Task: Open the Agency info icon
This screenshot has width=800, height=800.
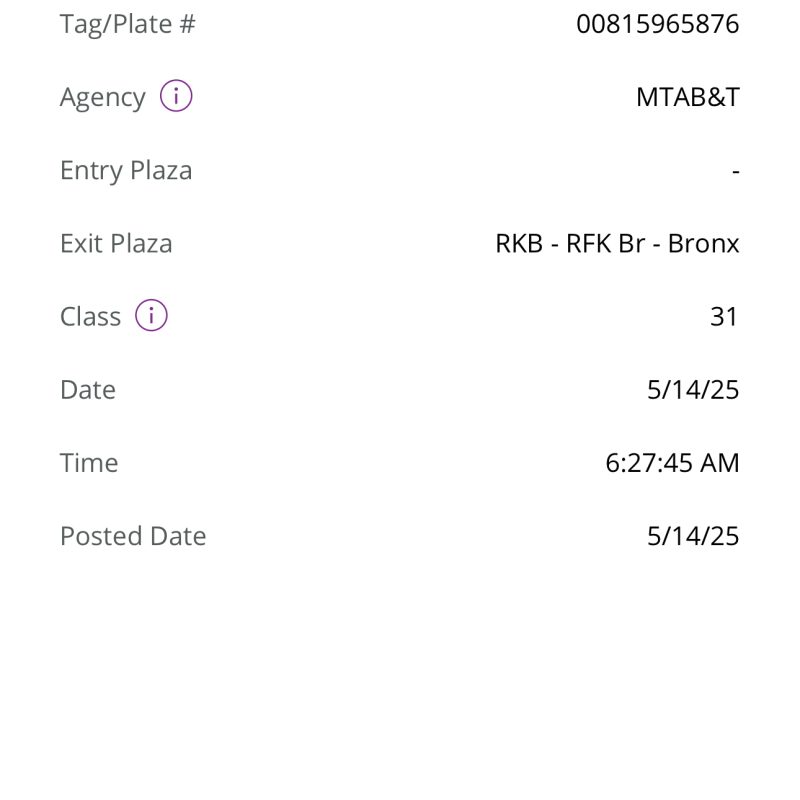Action: pos(176,96)
